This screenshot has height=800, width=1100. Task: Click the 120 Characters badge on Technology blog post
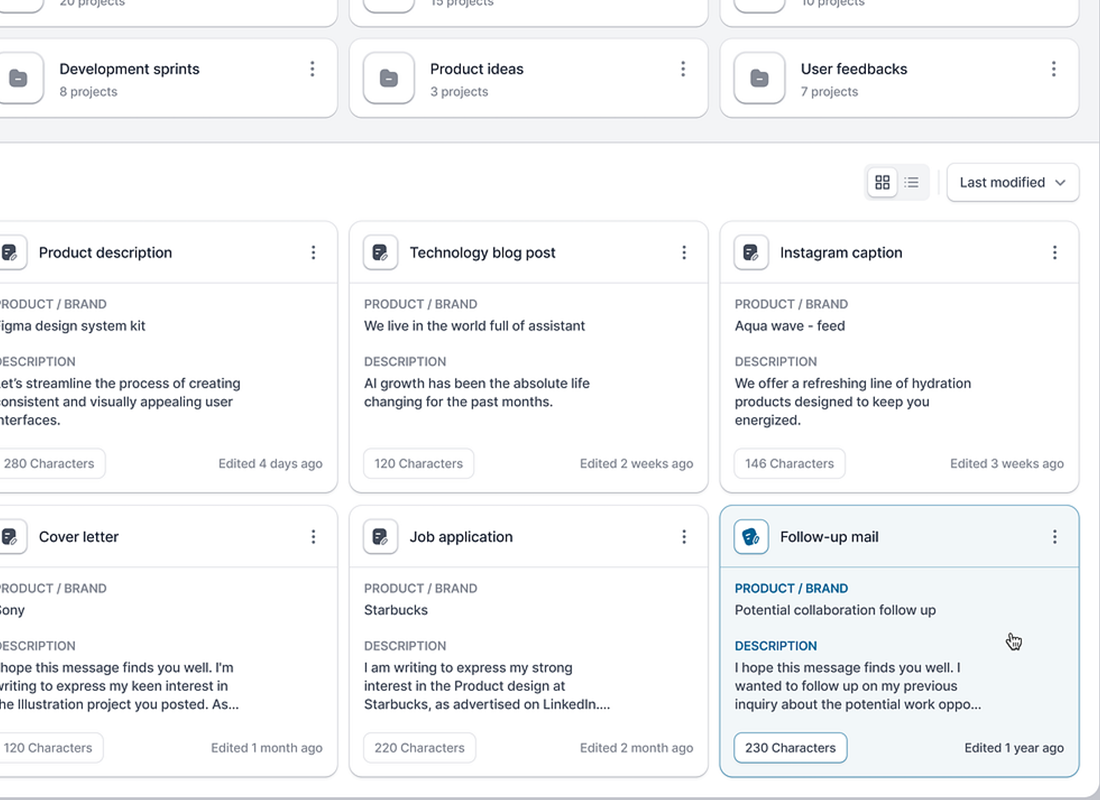418,463
